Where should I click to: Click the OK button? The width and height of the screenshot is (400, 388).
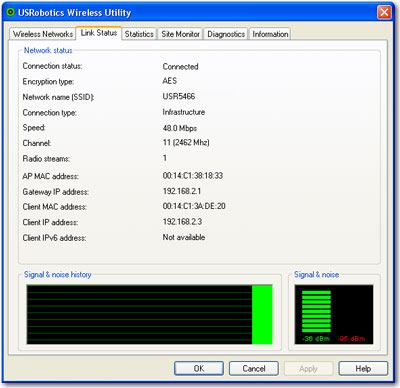pos(199,369)
